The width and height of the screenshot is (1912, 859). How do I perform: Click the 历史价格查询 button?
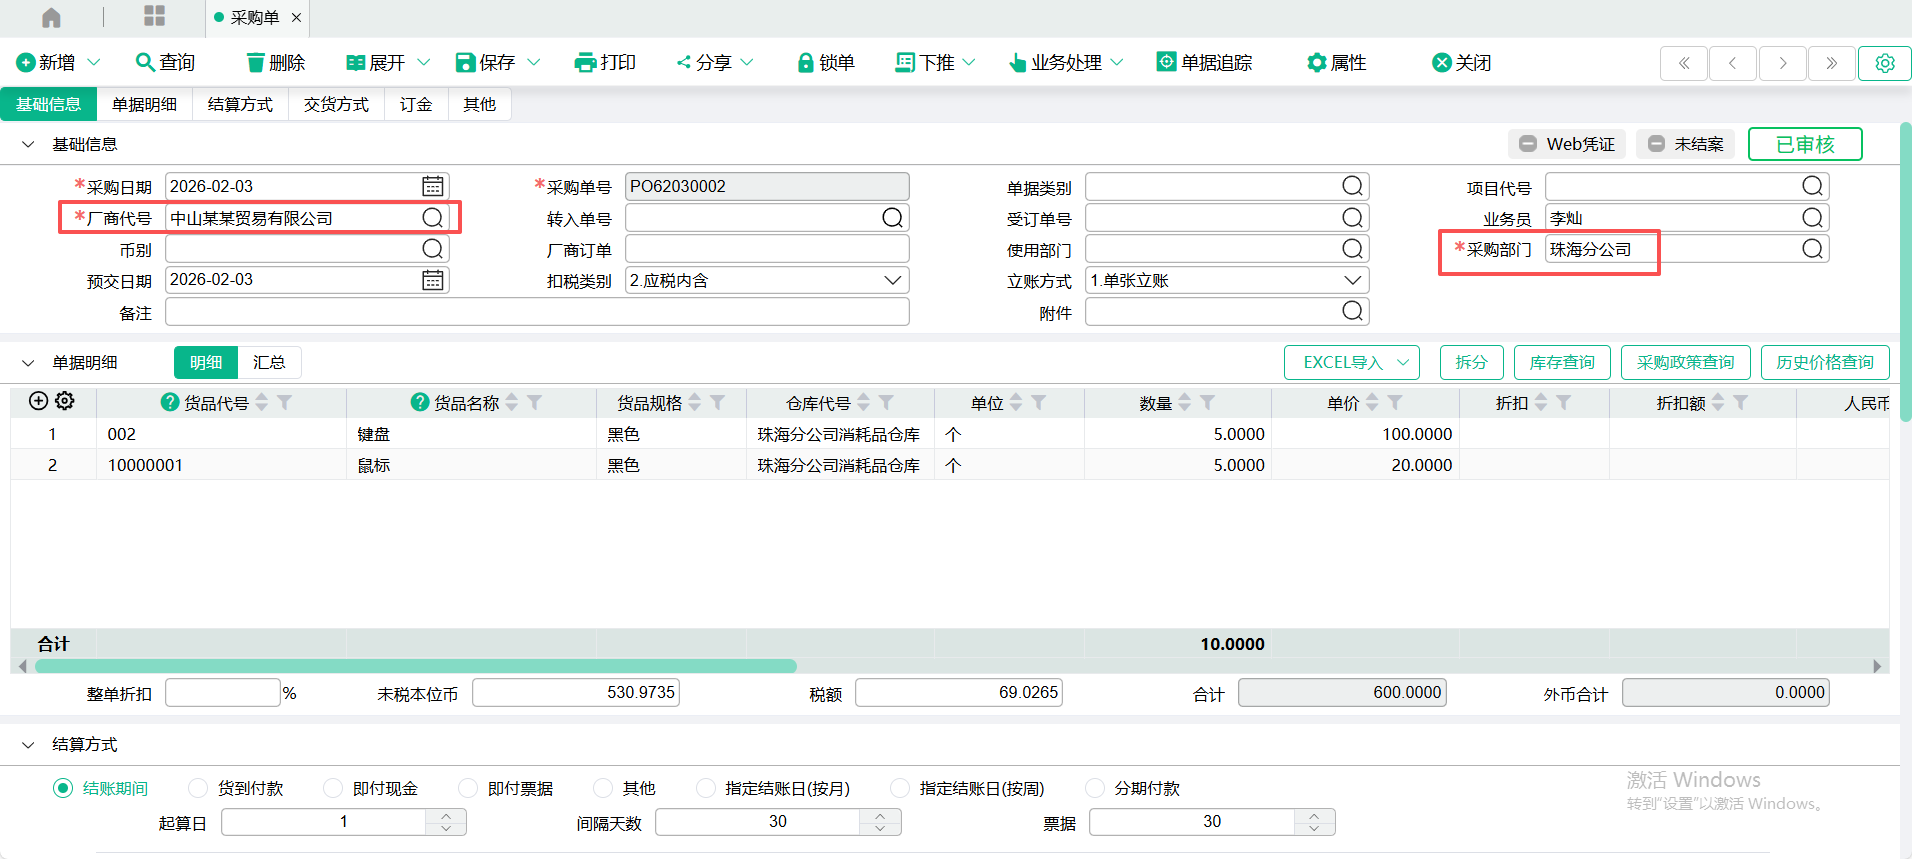point(1824,362)
